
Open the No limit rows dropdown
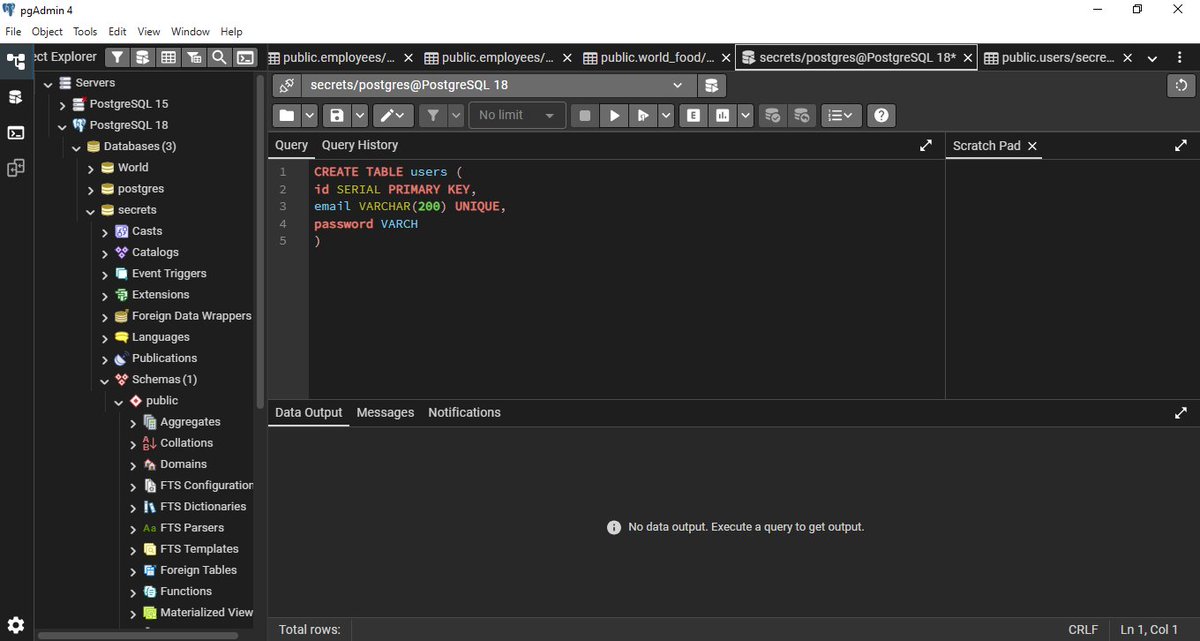[x=518, y=116]
